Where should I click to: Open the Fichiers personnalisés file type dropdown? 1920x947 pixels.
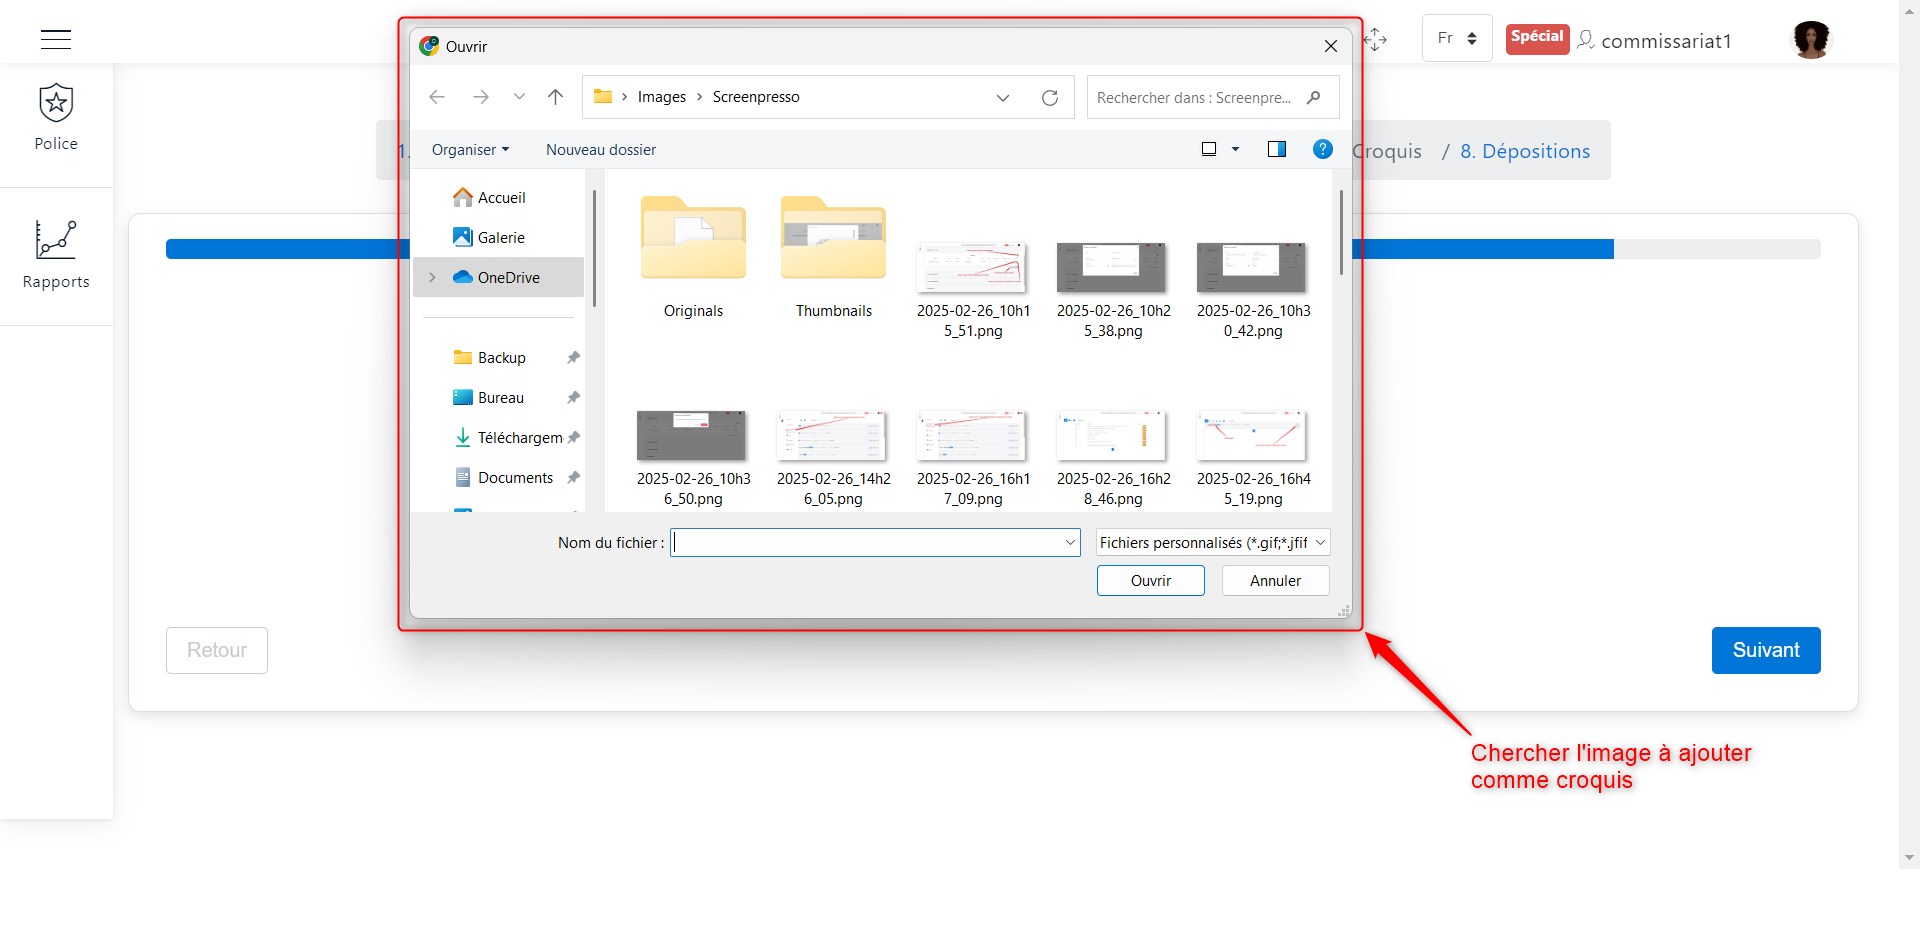1213,543
